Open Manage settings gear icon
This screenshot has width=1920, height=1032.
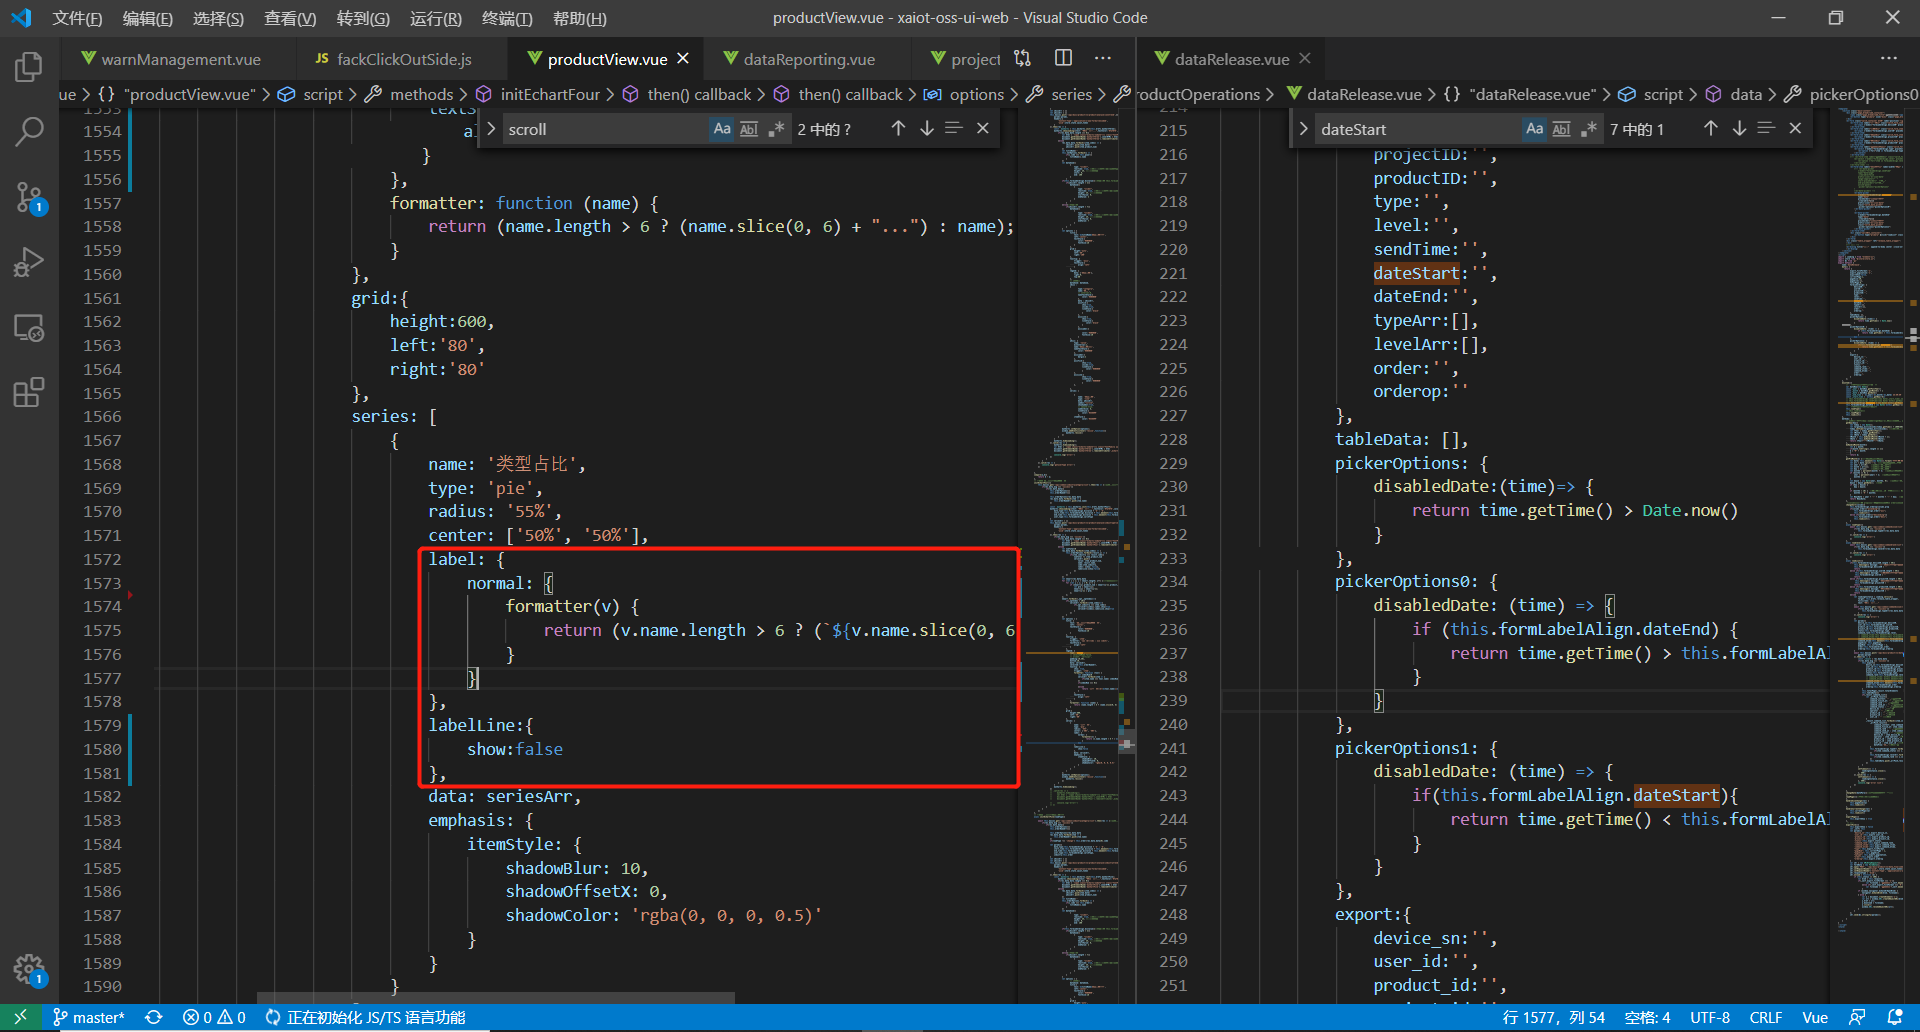pyautogui.click(x=29, y=969)
